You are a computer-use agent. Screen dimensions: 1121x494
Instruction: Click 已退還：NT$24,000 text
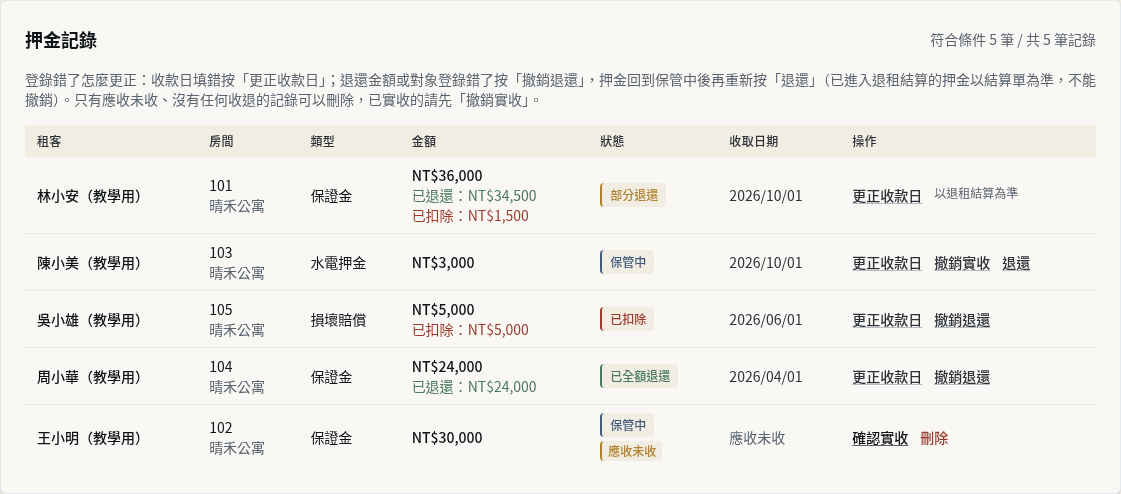475,387
